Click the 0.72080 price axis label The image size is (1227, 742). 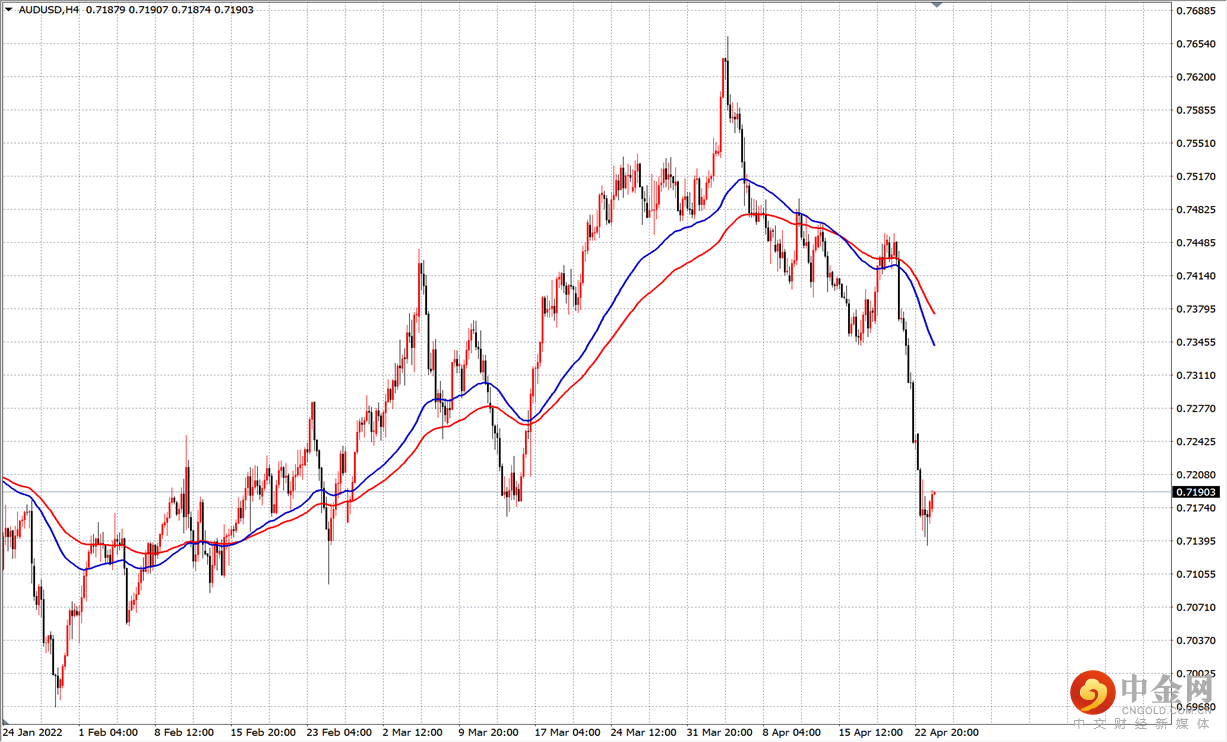click(x=1196, y=475)
